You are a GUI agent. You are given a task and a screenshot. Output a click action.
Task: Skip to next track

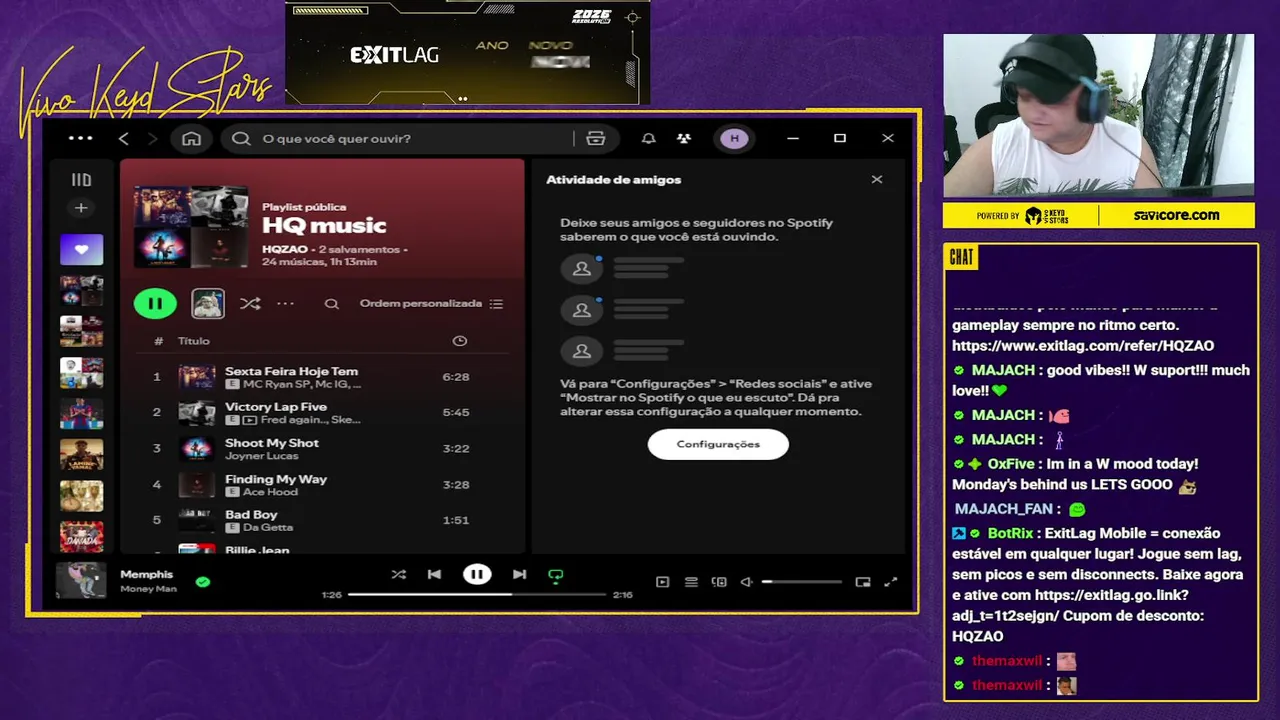tap(519, 574)
